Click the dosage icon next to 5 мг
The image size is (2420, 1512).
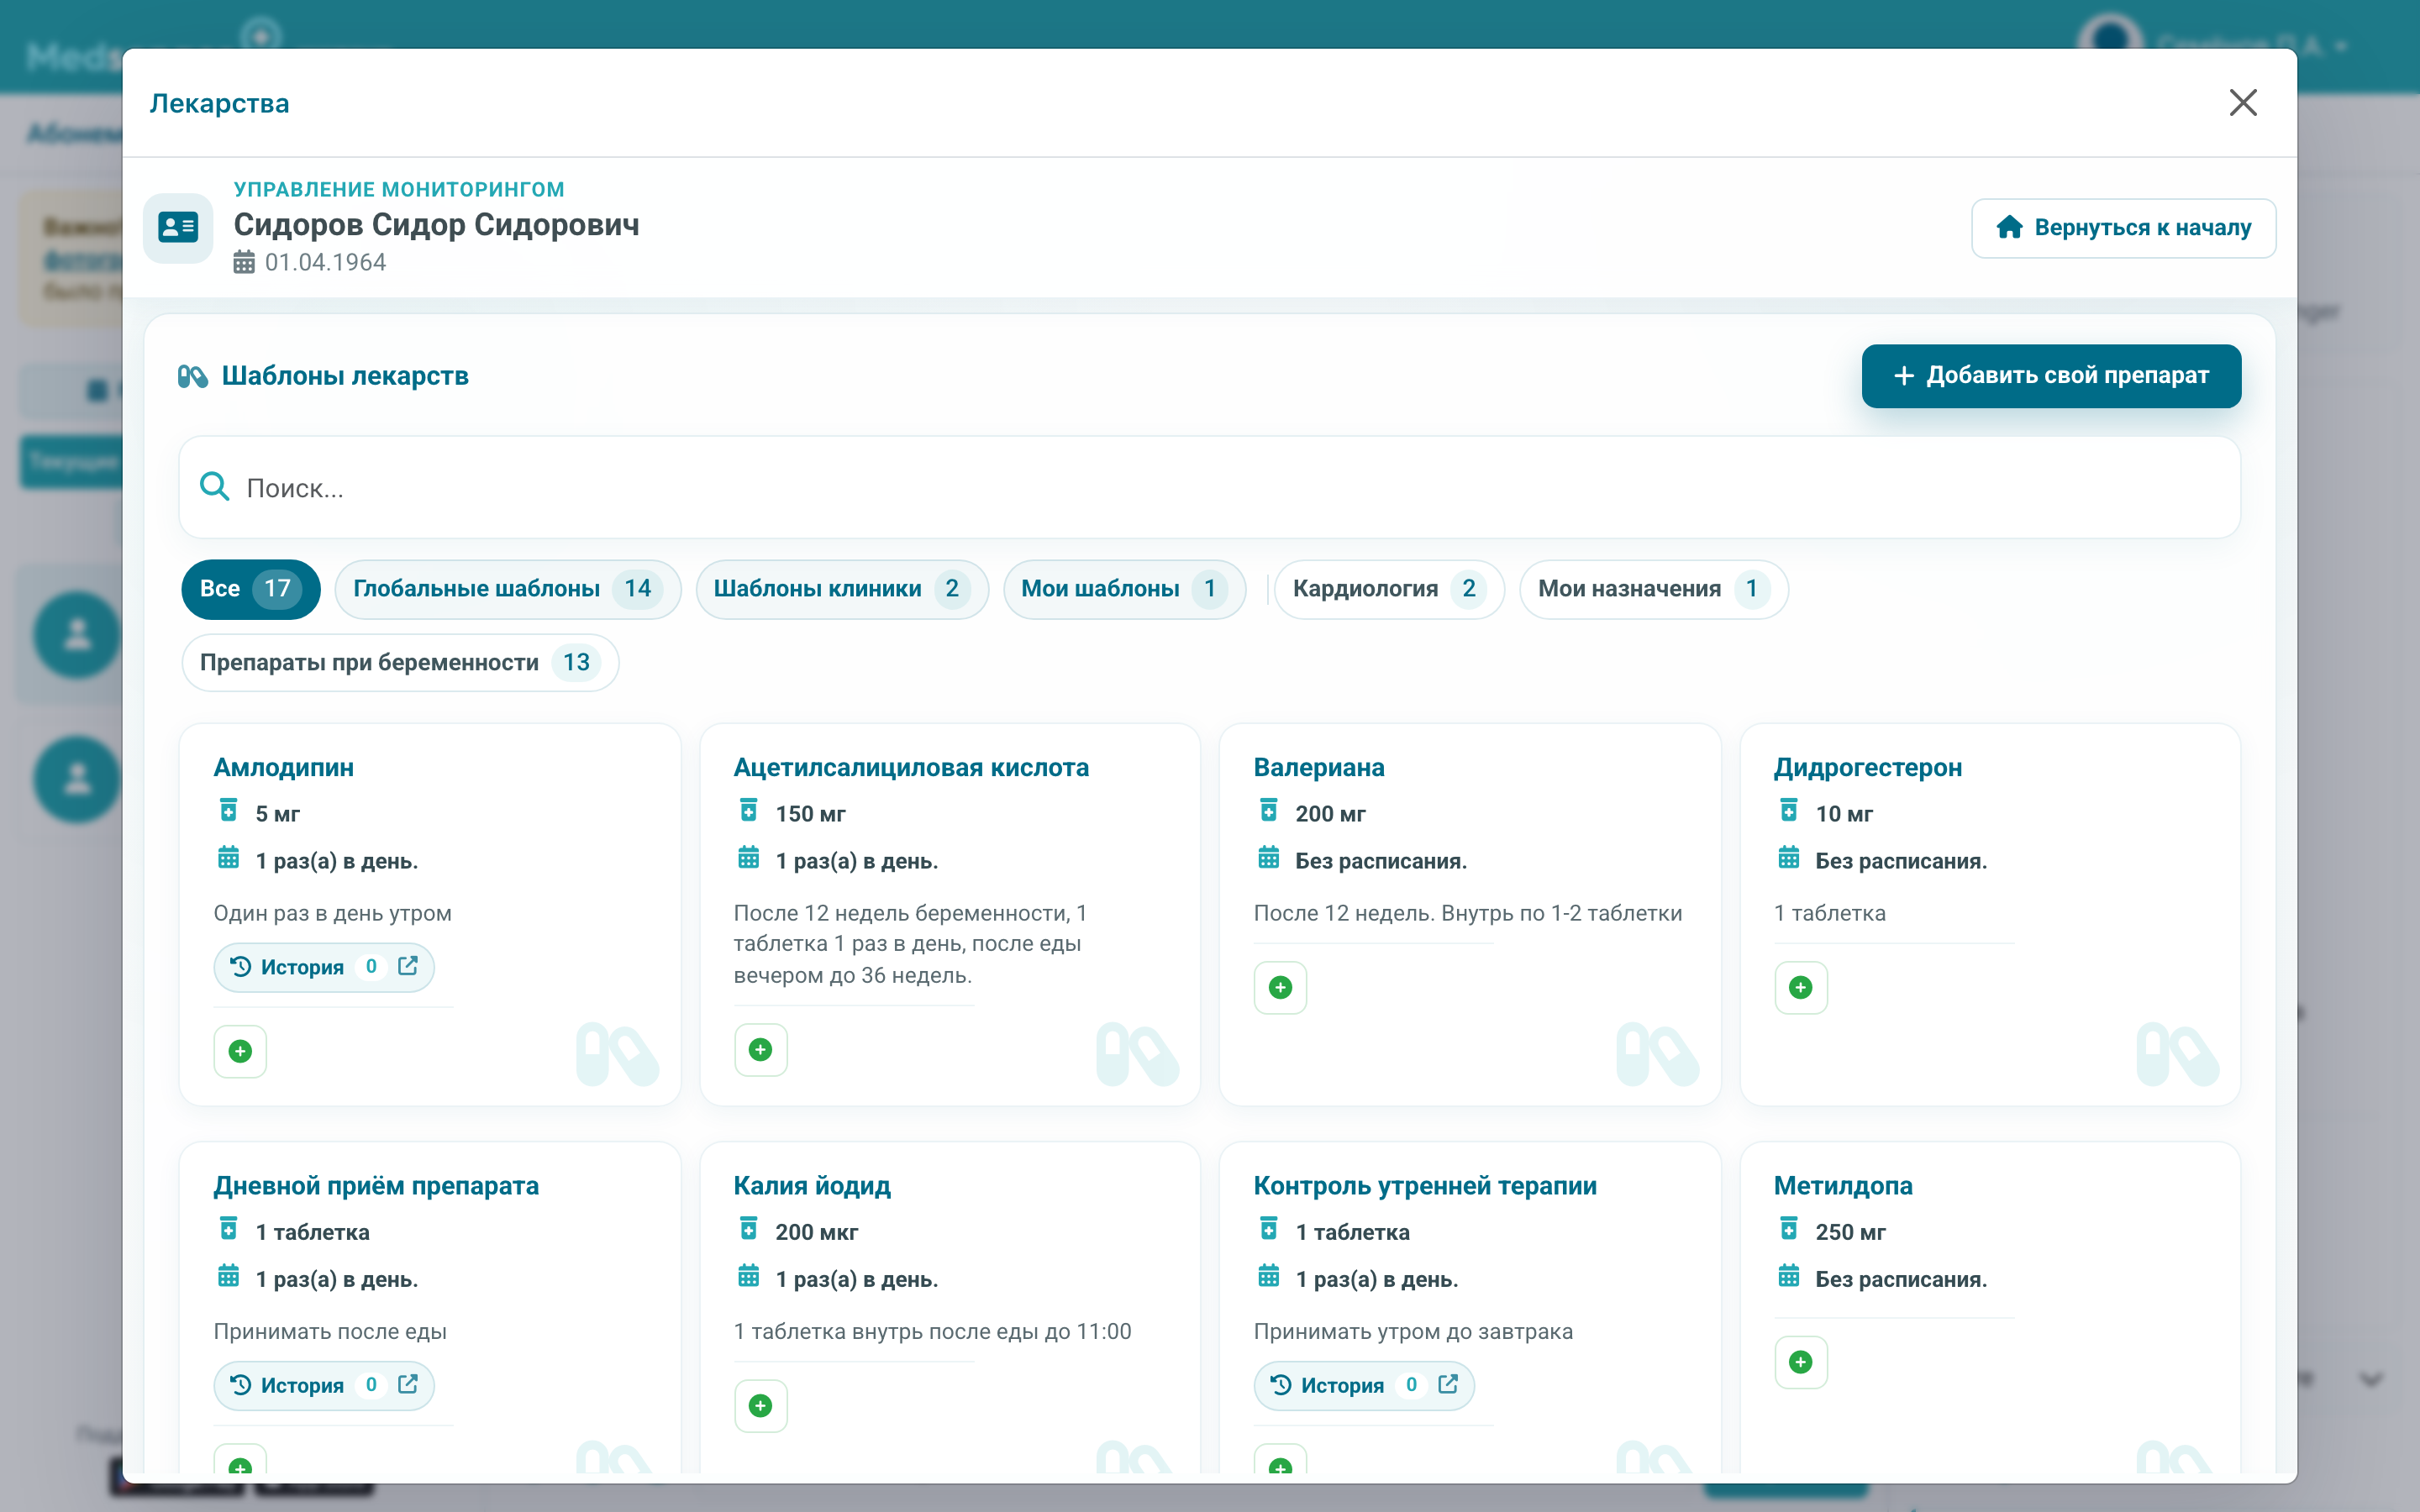click(x=228, y=811)
